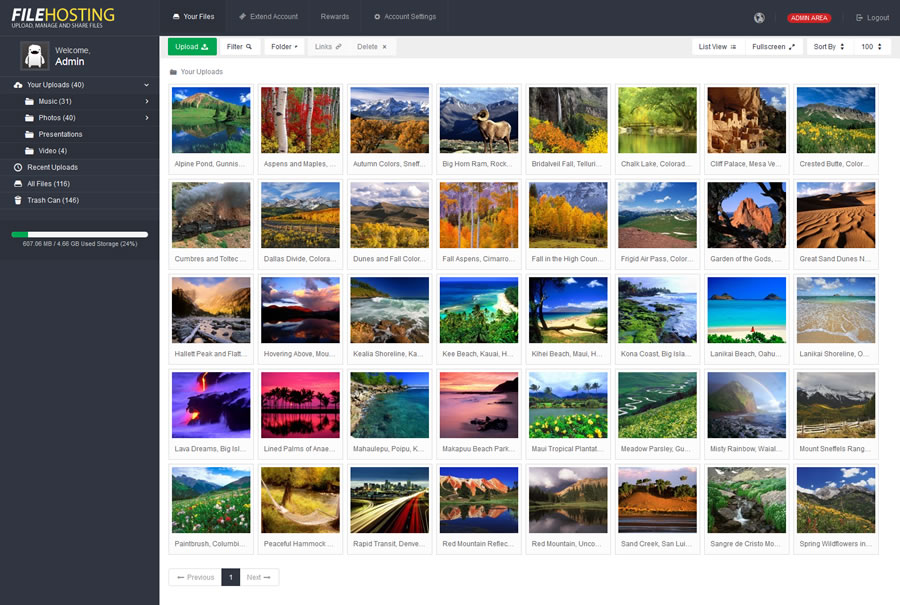The image size is (900, 605).
Task: Click the globe language icon
Action: coord(759,17)
